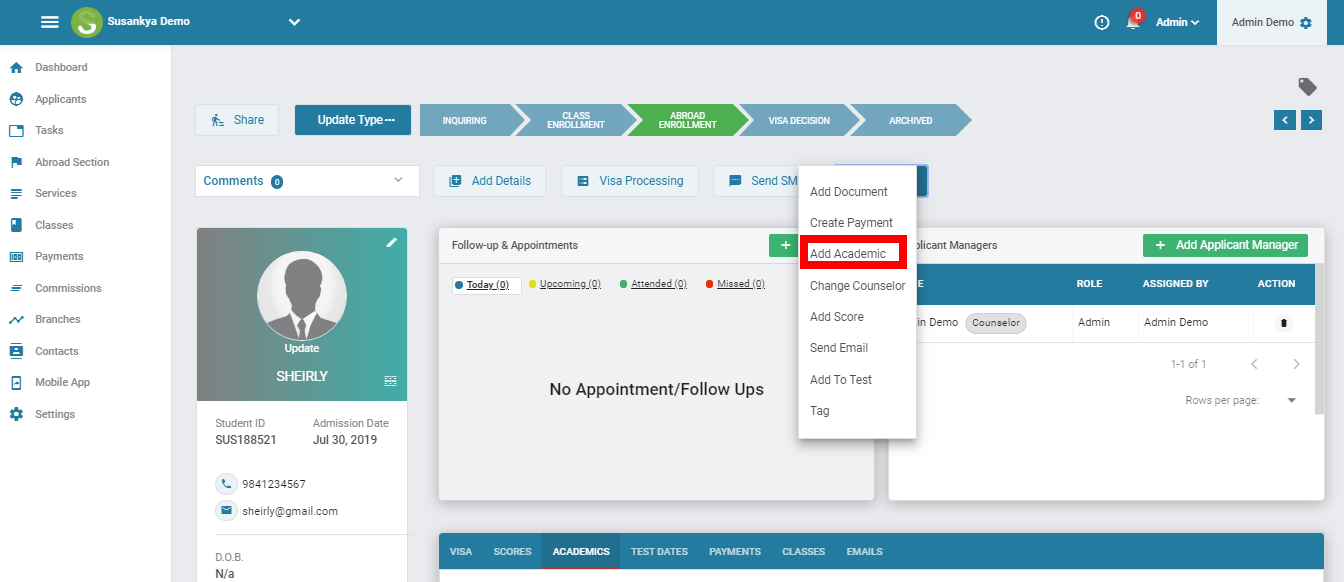Click the Share button
Image resolution: width=1344 pixels, height=582 pixels.
click(236, 119)
